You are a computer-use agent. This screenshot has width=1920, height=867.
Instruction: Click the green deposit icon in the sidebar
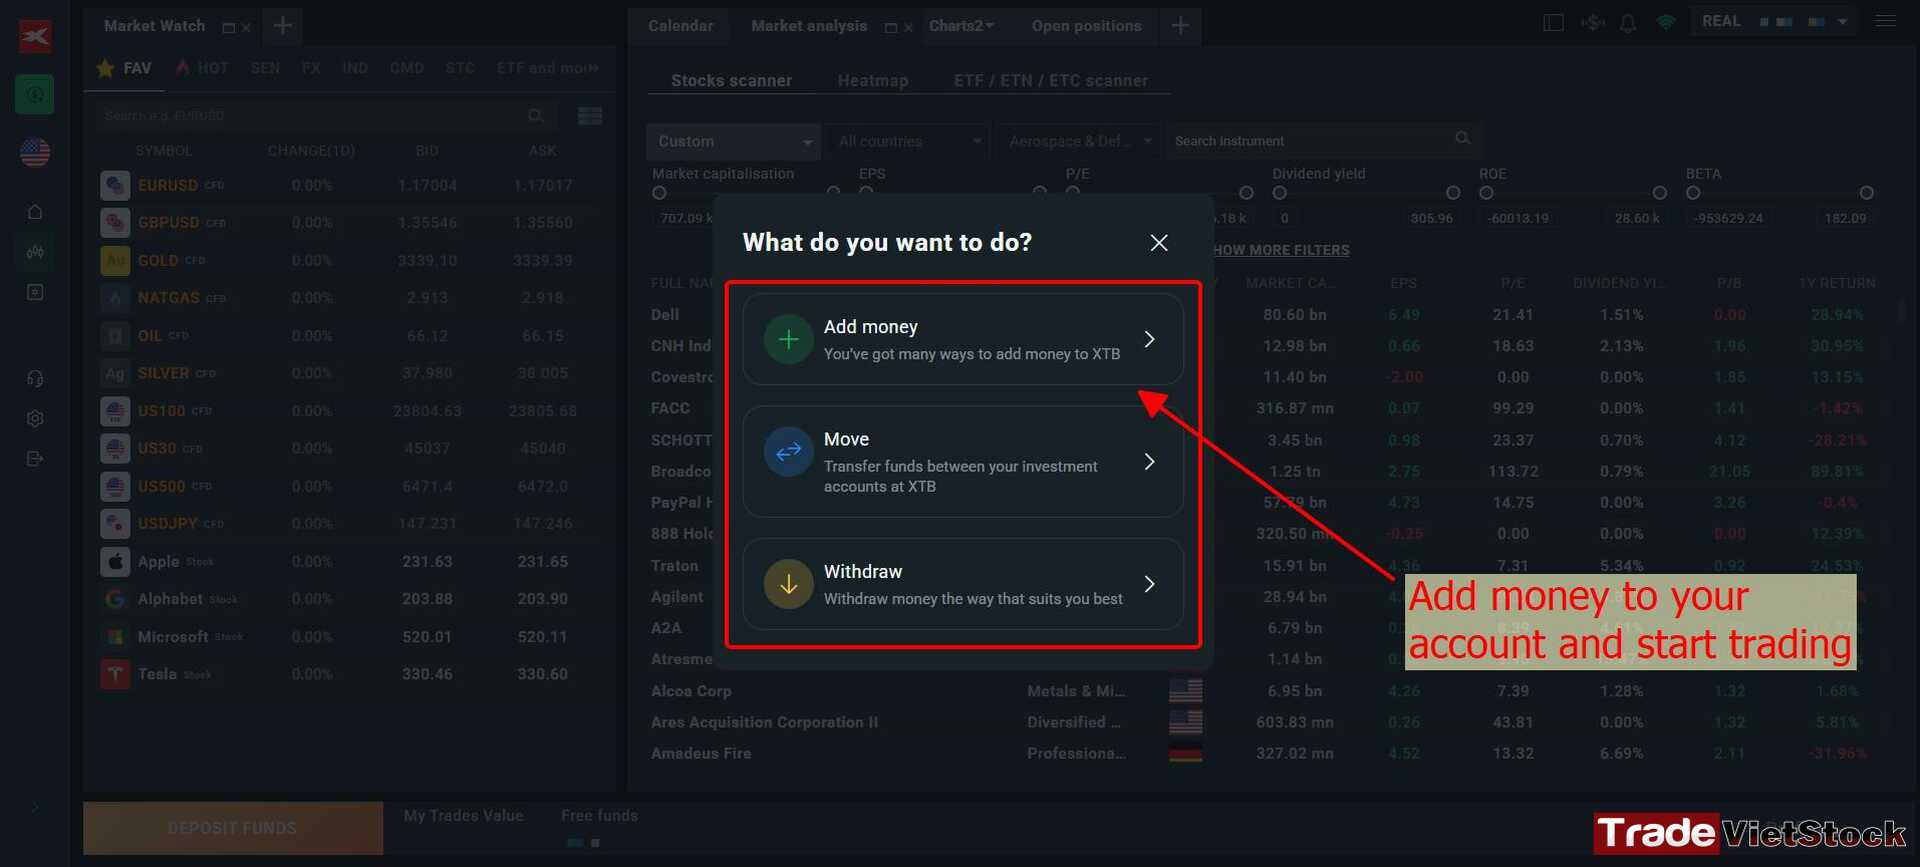coord(35,94)
